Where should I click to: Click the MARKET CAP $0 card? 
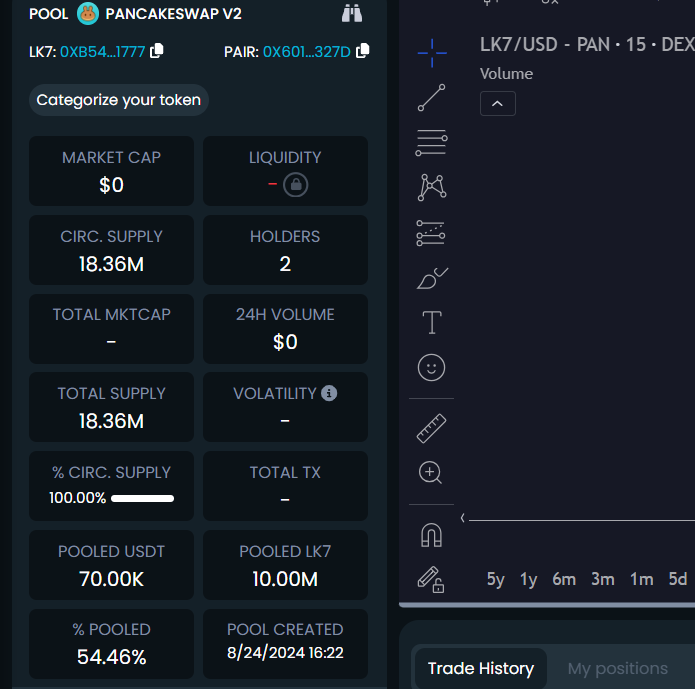point(111,171)
